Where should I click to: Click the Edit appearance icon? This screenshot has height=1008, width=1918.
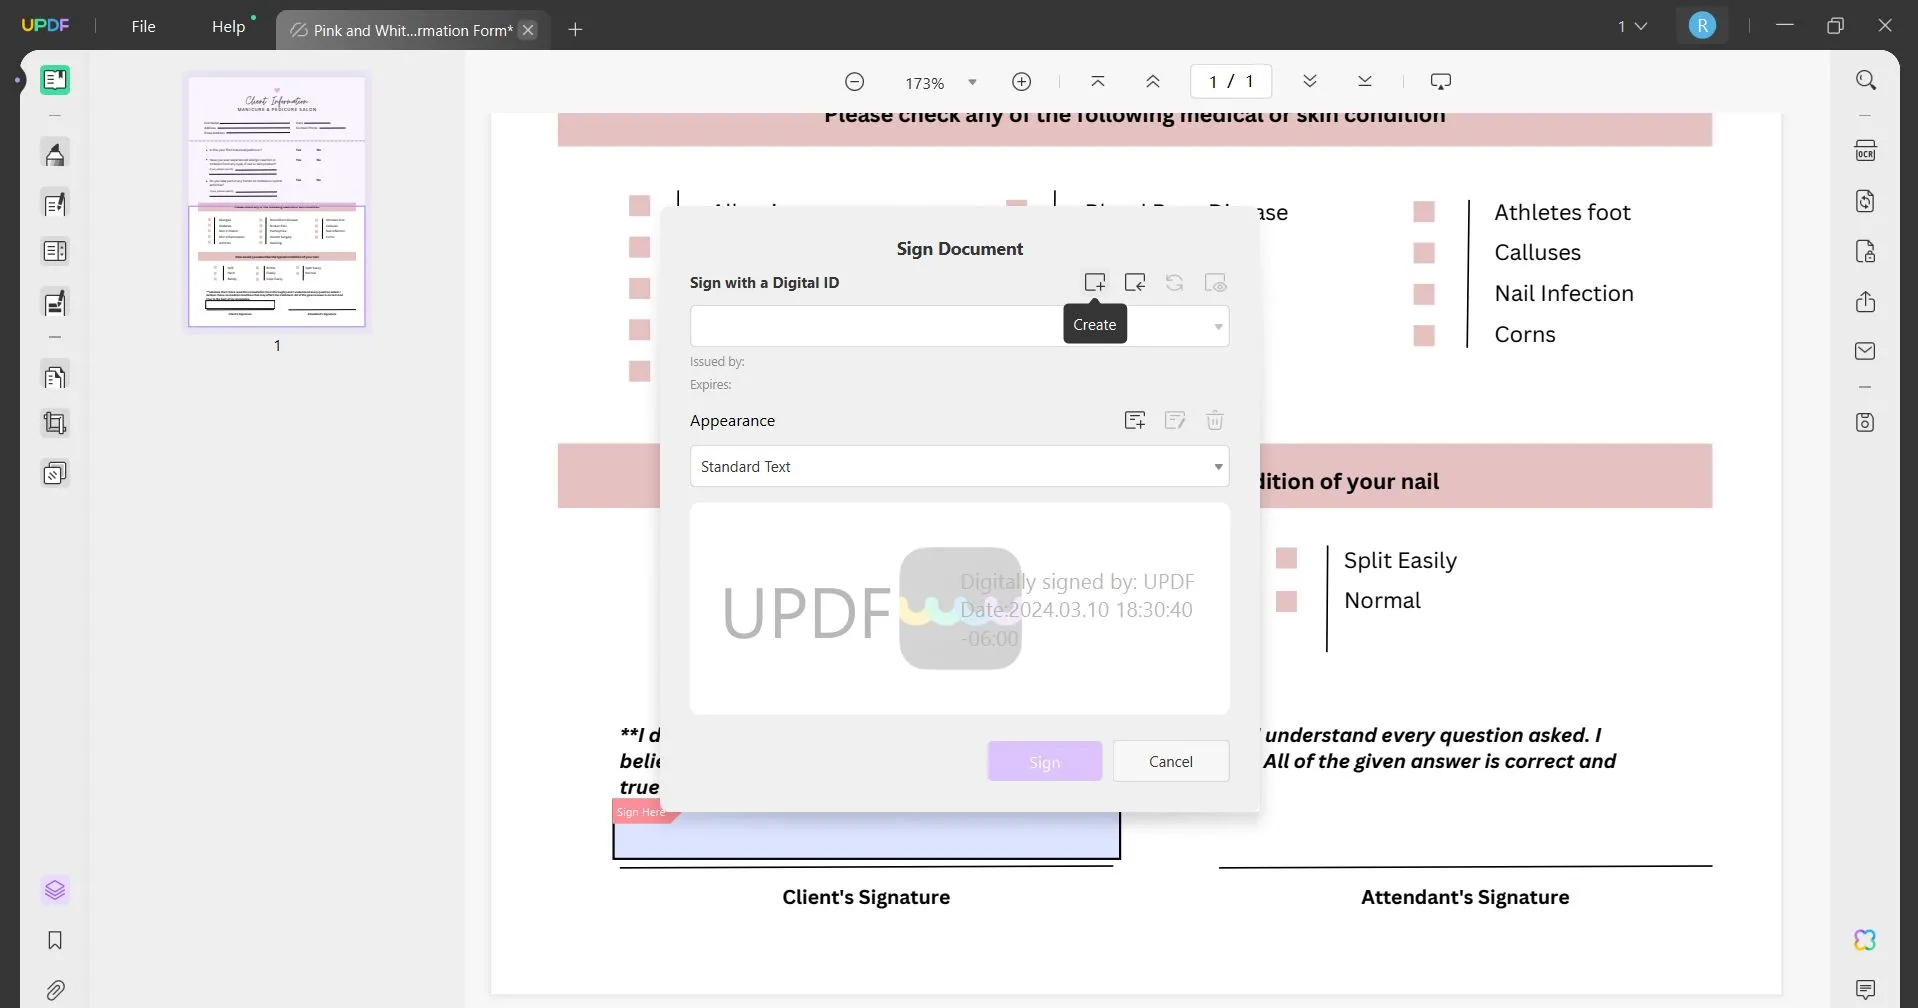1175,420
